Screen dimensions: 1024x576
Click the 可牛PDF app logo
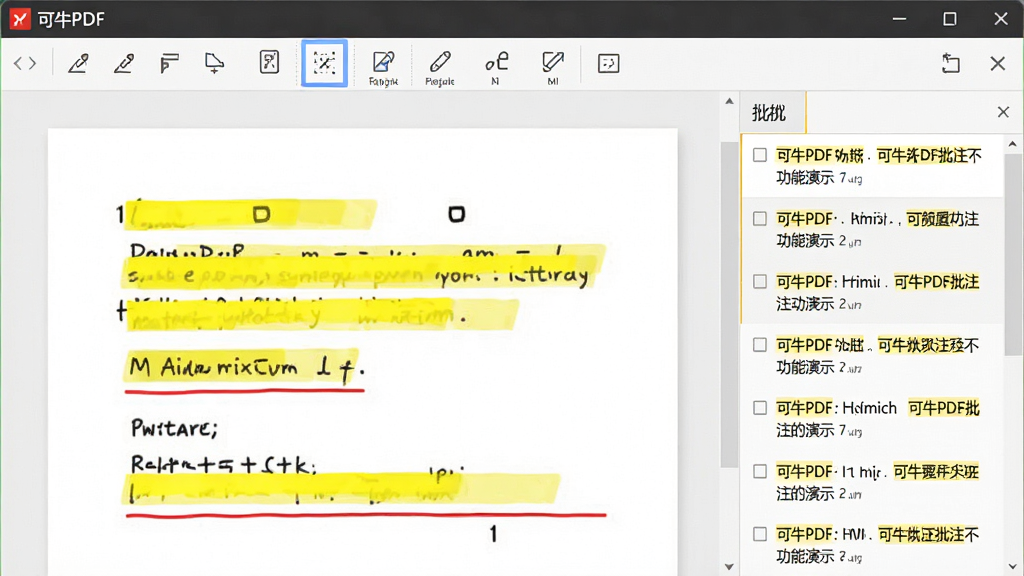(x=20, y=19)
